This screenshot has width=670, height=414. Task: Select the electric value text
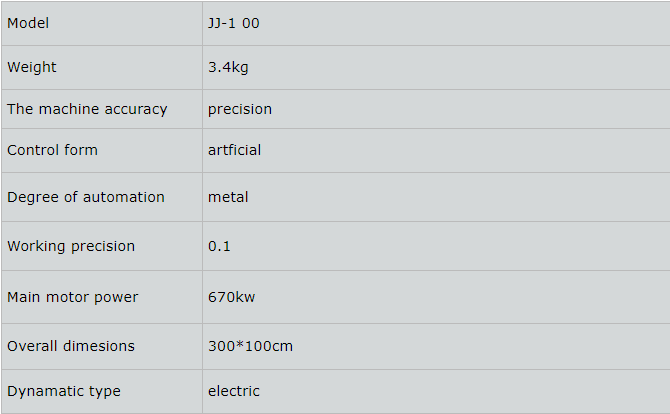(x=234, y=391)
